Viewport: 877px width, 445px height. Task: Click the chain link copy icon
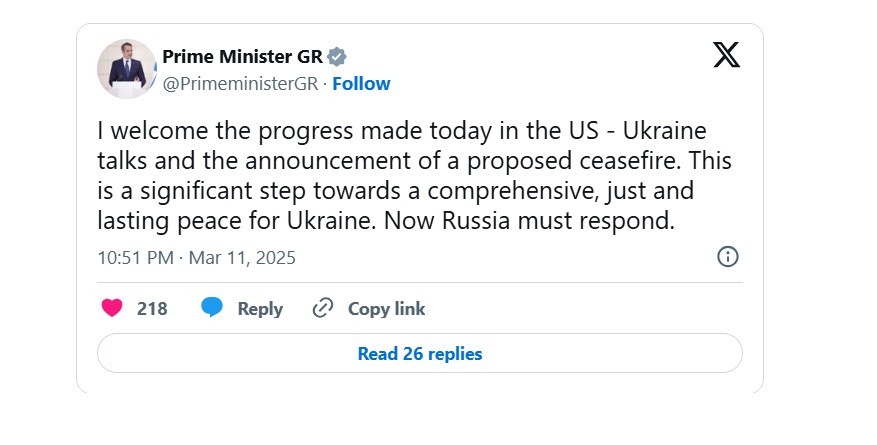point(323,308)
